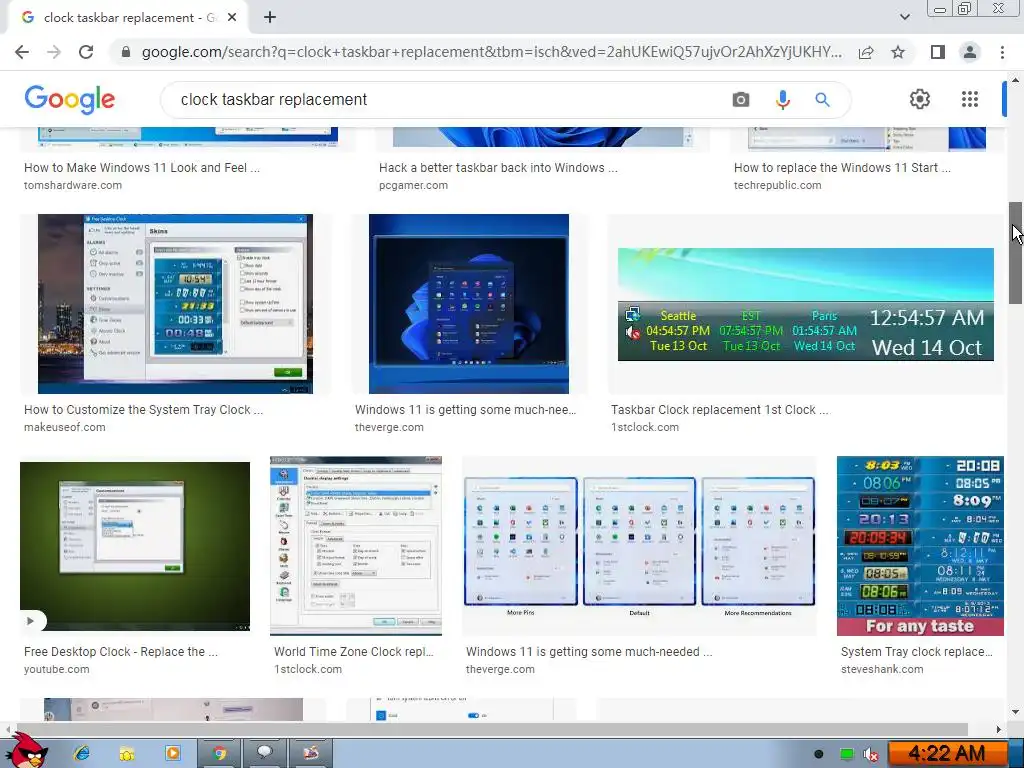Bookmark this page with the star icon
1024x768 pixels.
898,52
